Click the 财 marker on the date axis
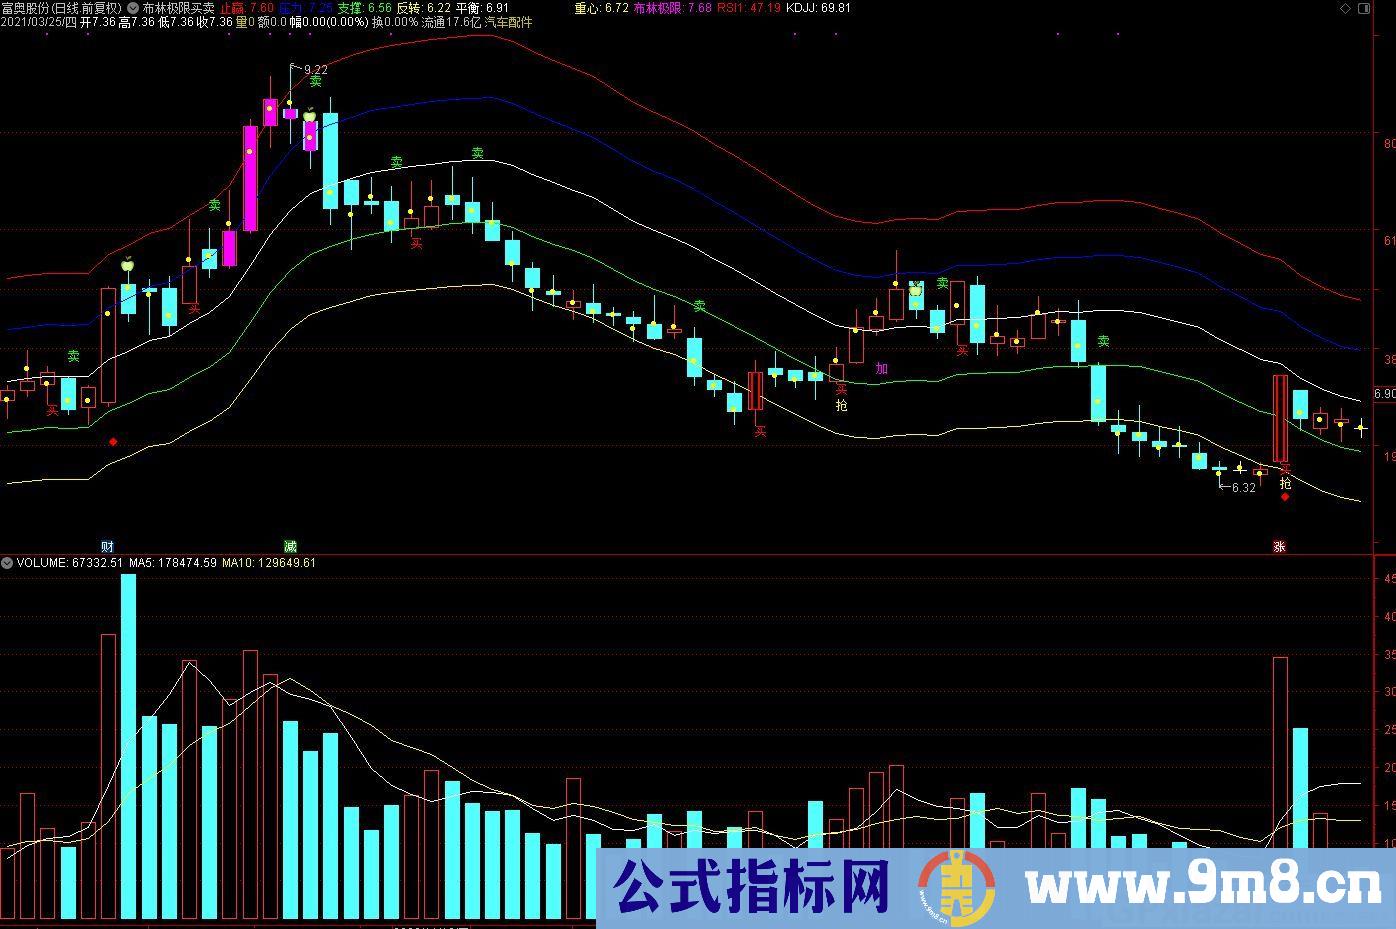The image size is (1396, 929). 108,547
